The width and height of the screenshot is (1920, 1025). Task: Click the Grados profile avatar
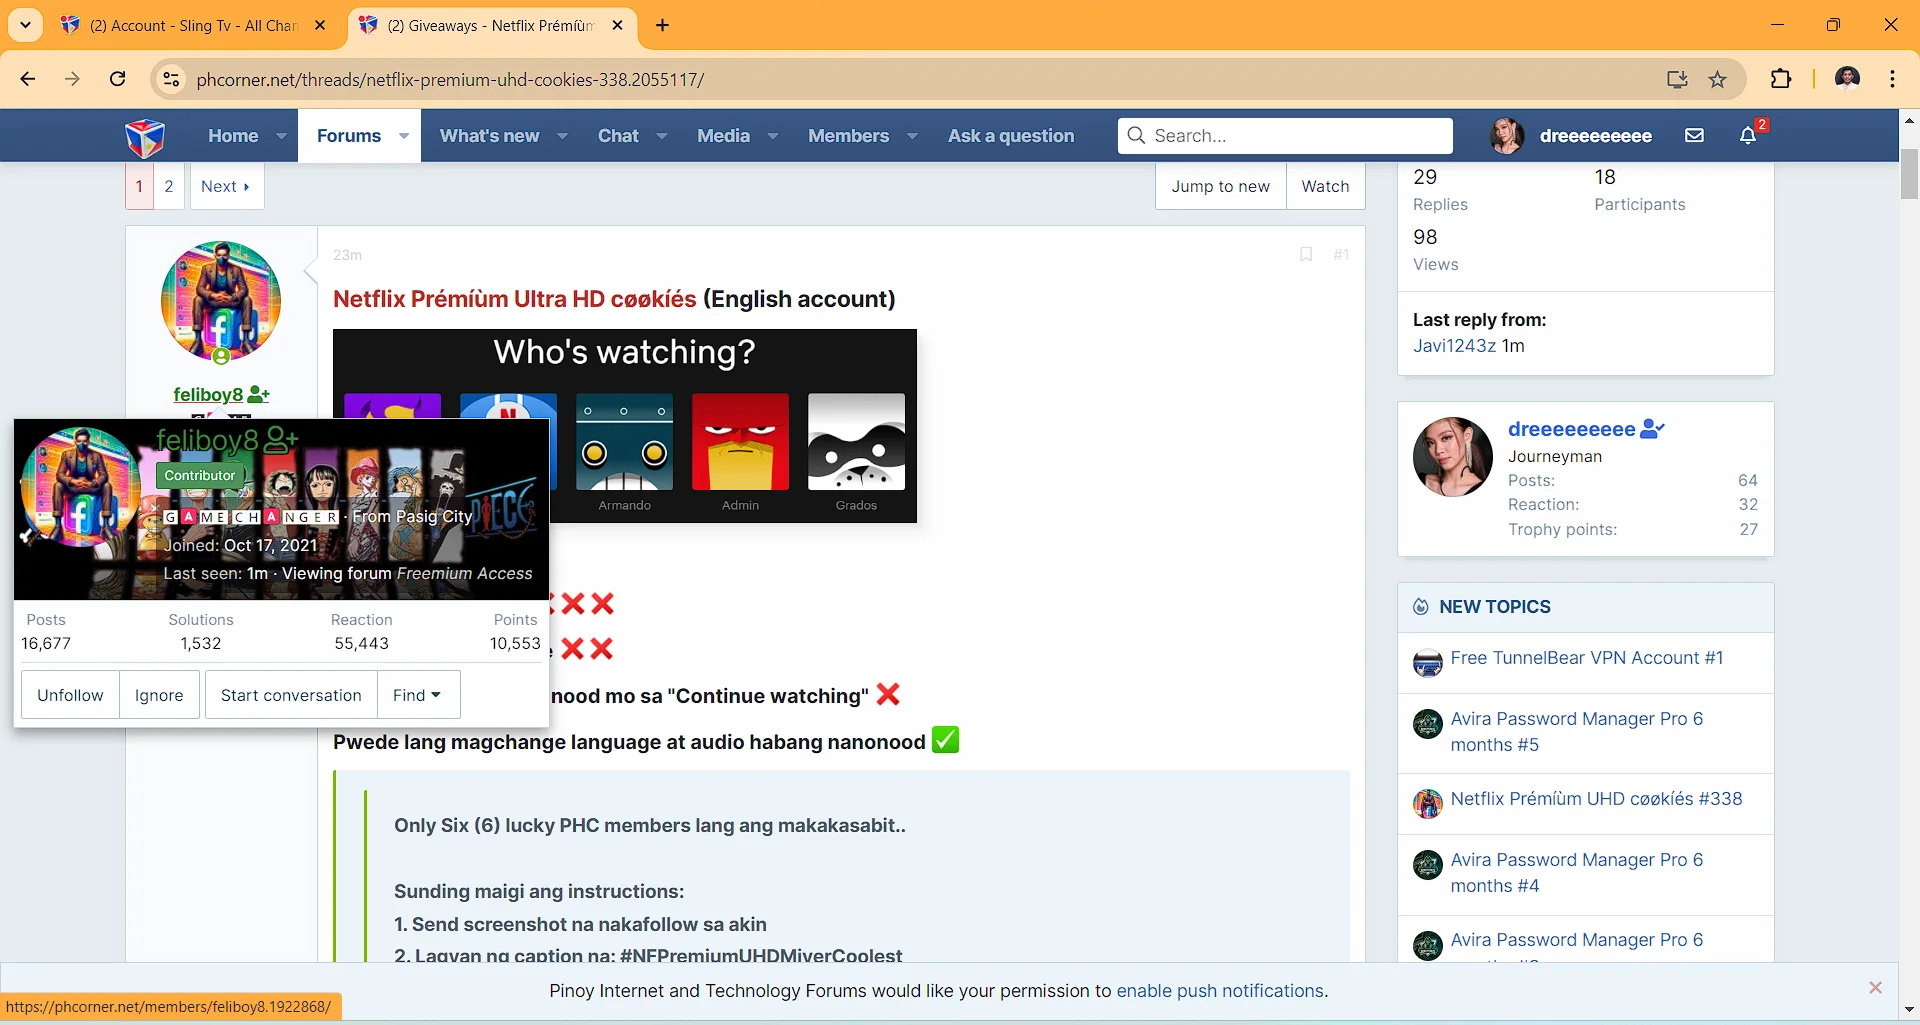click(856, 441)
